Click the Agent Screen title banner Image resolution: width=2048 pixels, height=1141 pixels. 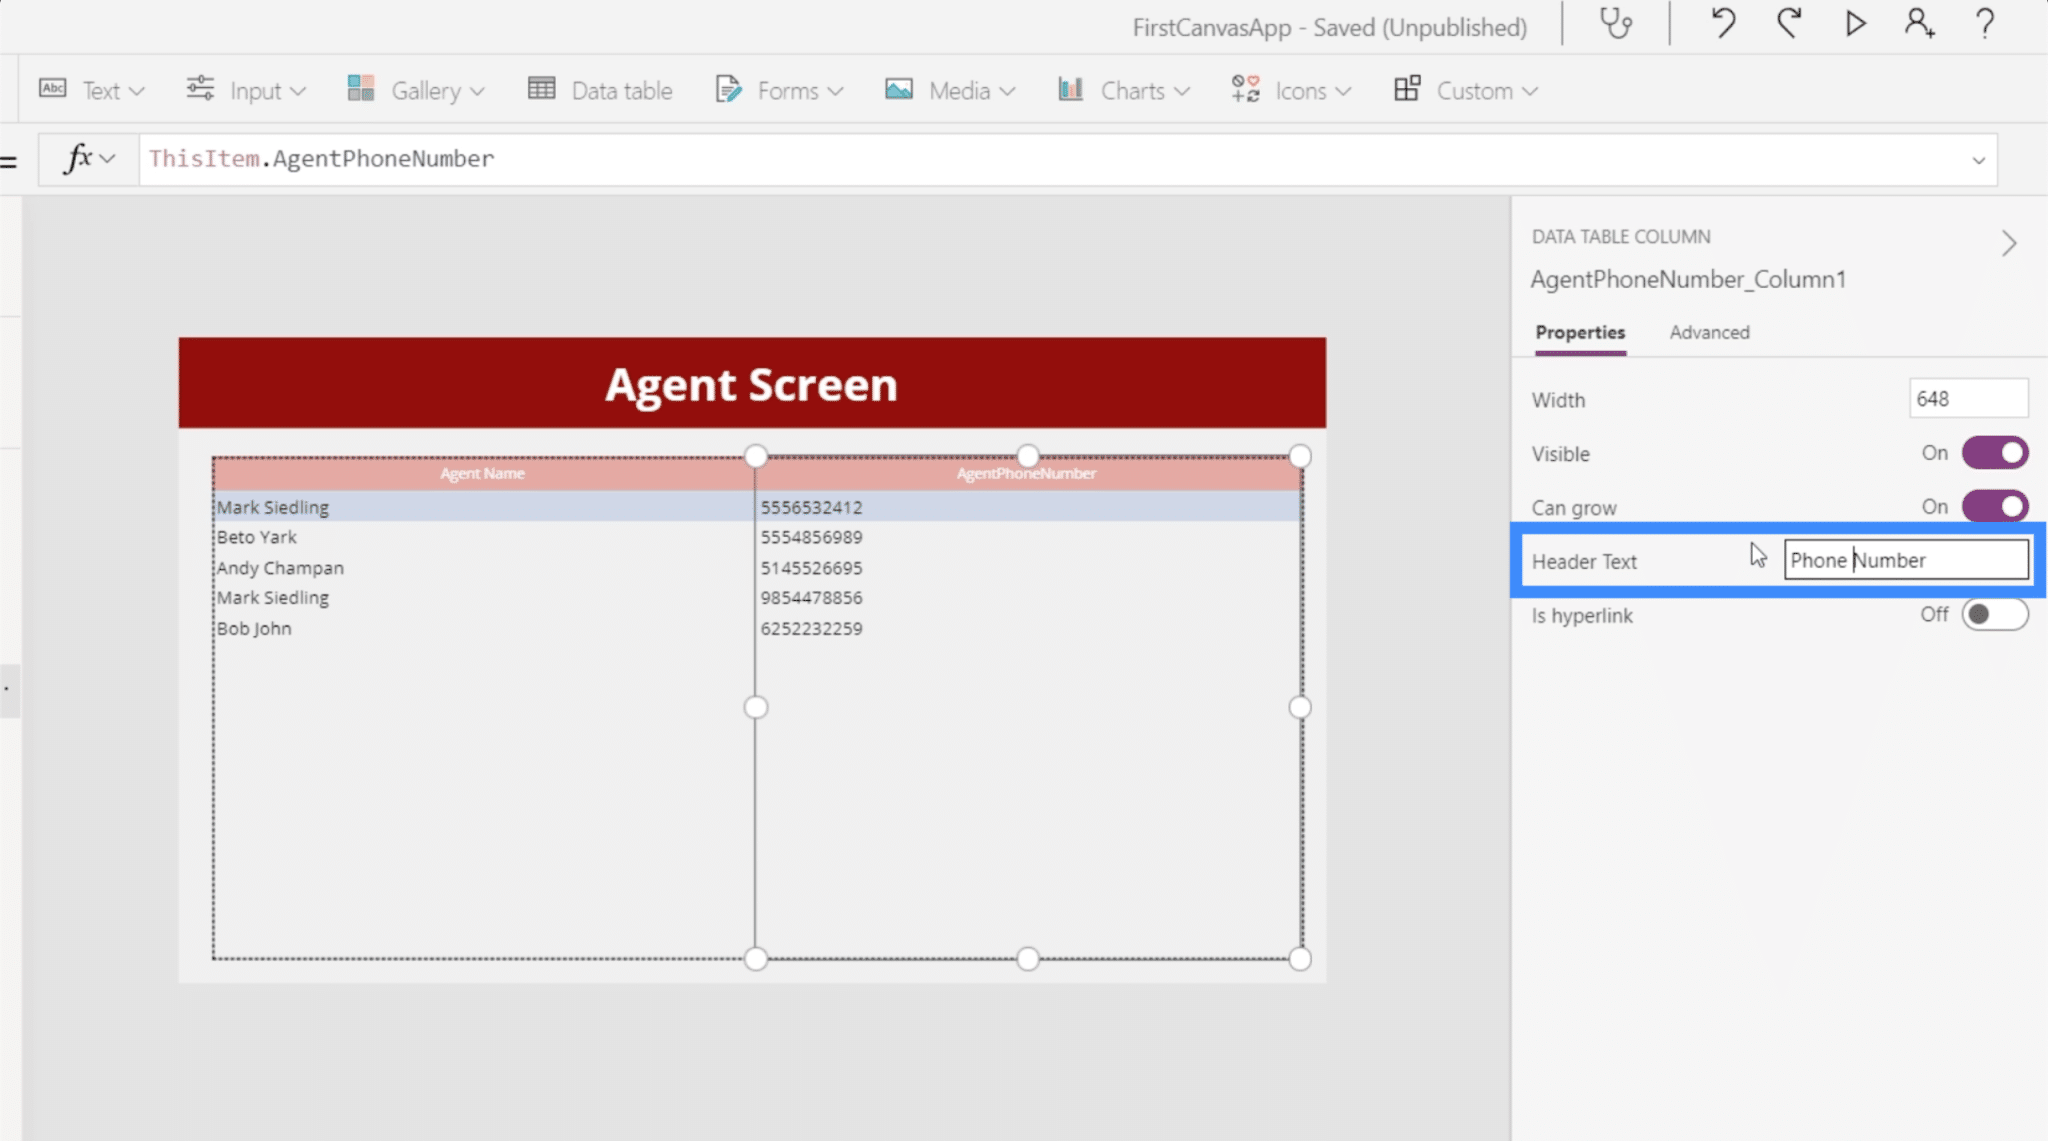pos(752,383)
